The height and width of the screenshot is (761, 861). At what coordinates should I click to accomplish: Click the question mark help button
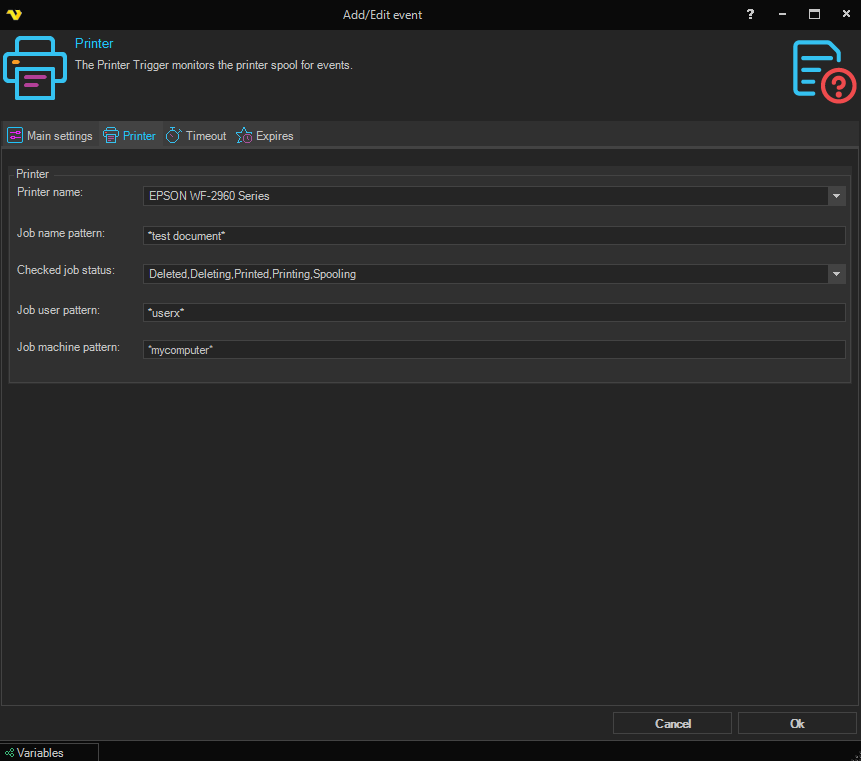pyautogui.click(x=750, y=15)
